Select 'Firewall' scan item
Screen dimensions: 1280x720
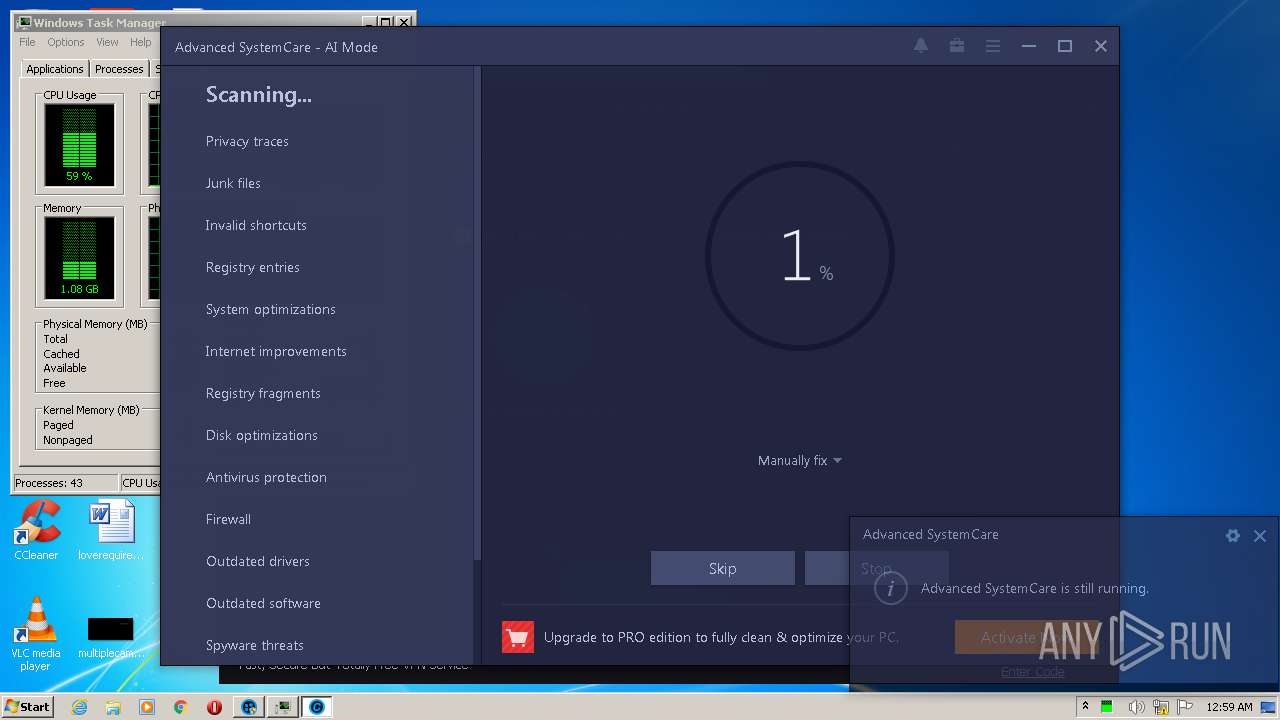228,519
